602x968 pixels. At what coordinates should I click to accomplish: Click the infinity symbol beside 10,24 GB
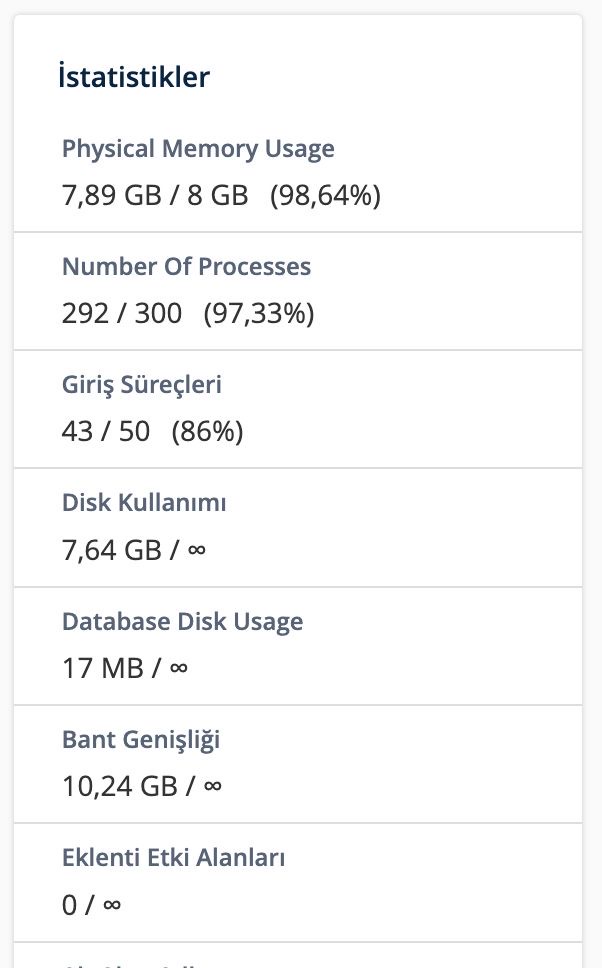point(212,785)
